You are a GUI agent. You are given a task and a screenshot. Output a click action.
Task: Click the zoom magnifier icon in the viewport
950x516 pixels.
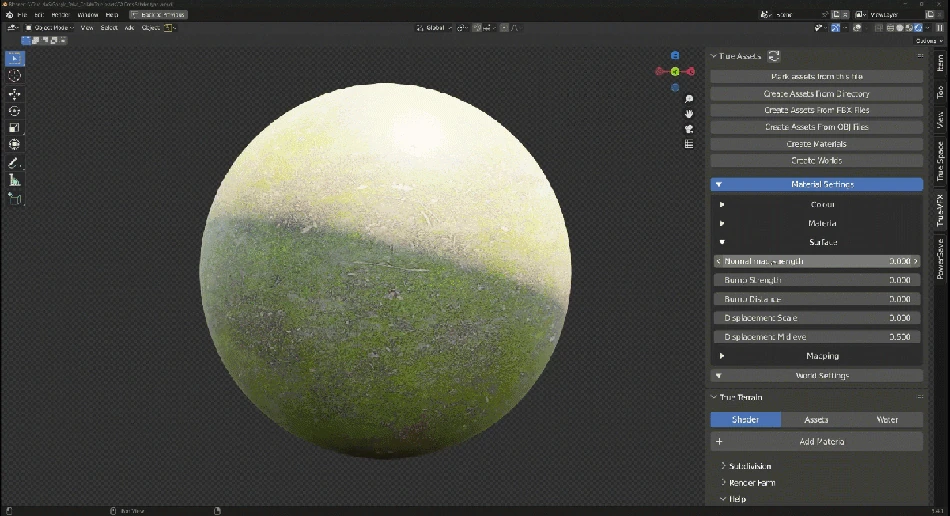(689, 100)
